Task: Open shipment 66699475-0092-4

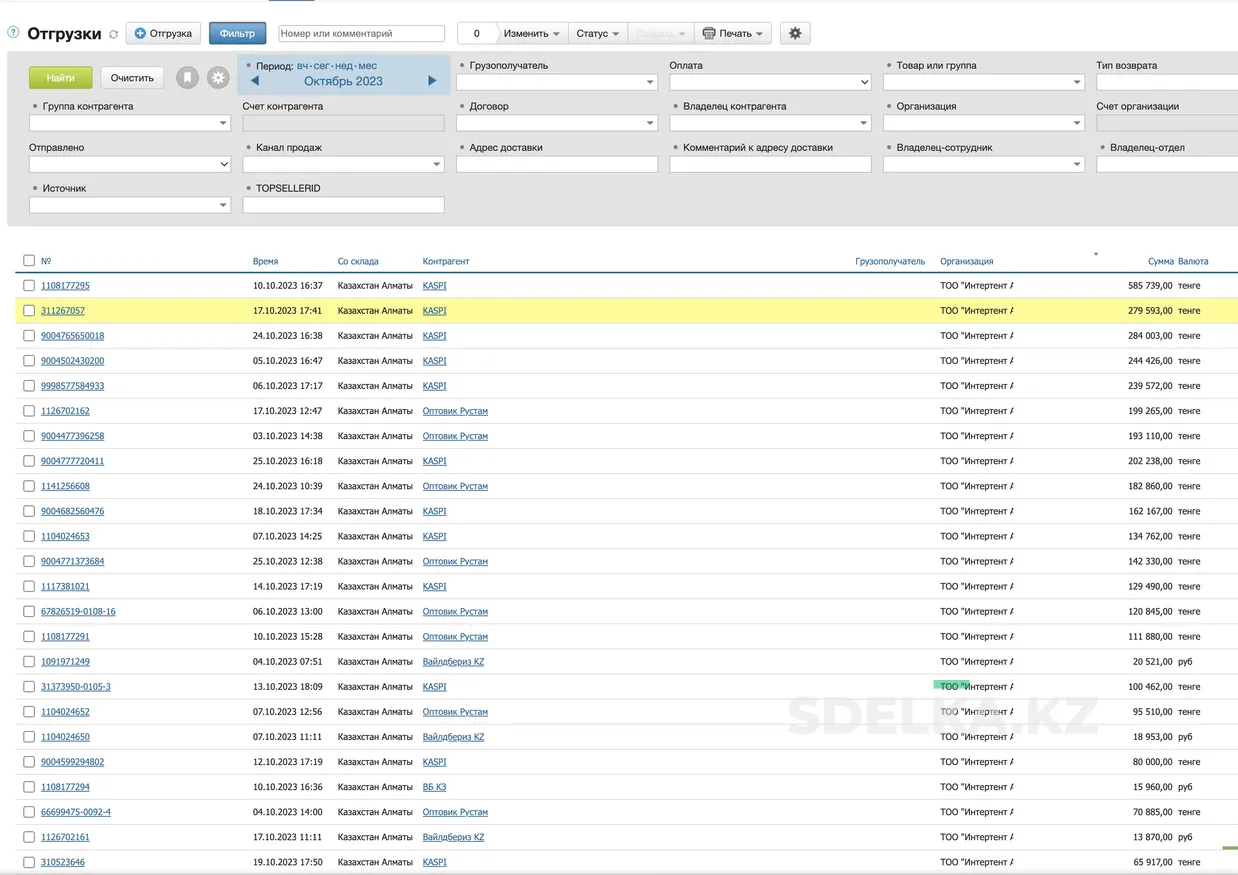Action: click(76, 812)
